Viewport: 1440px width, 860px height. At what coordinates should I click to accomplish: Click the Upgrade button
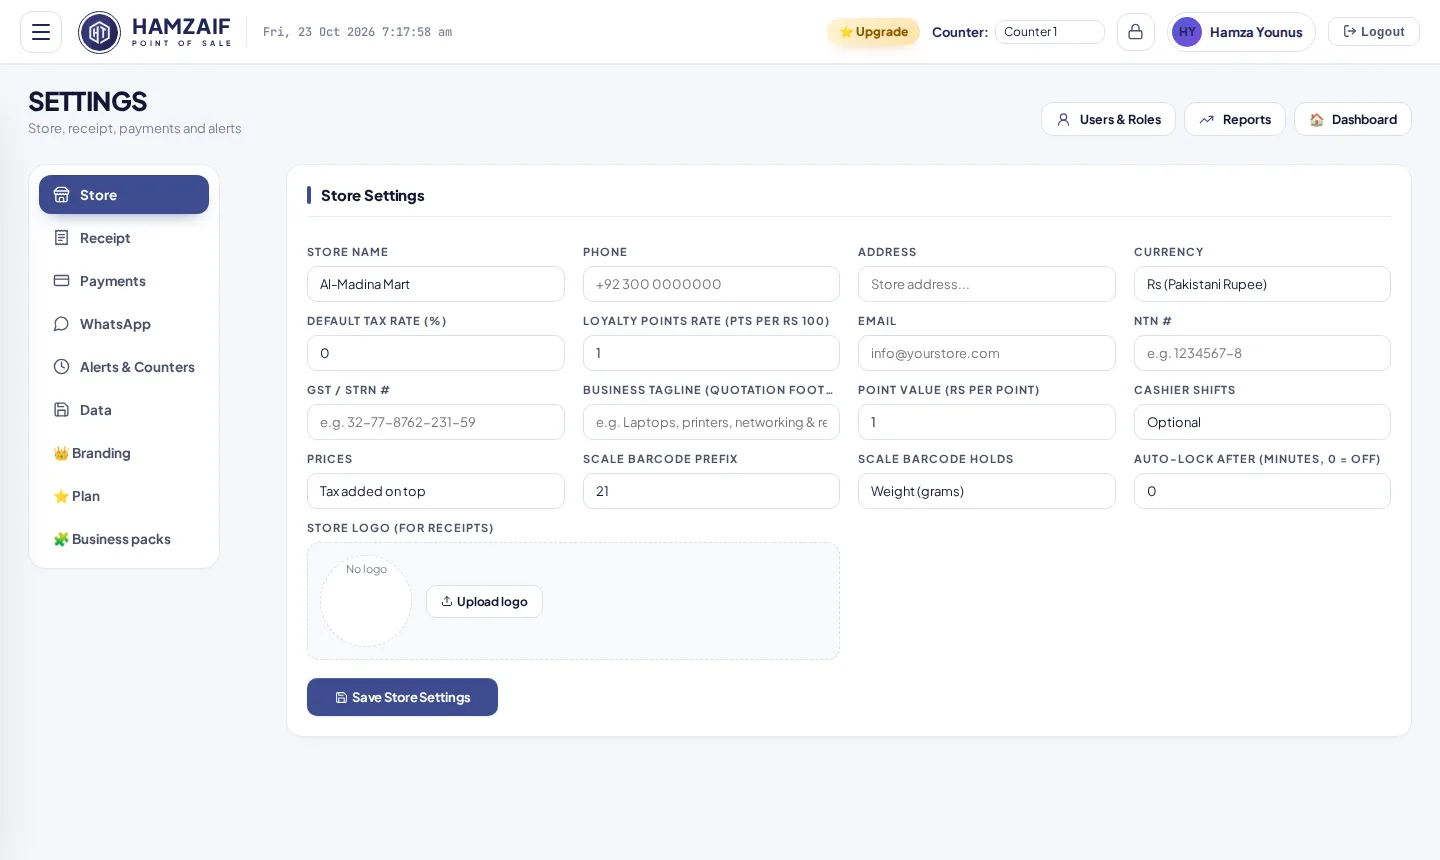pos(873,32)
